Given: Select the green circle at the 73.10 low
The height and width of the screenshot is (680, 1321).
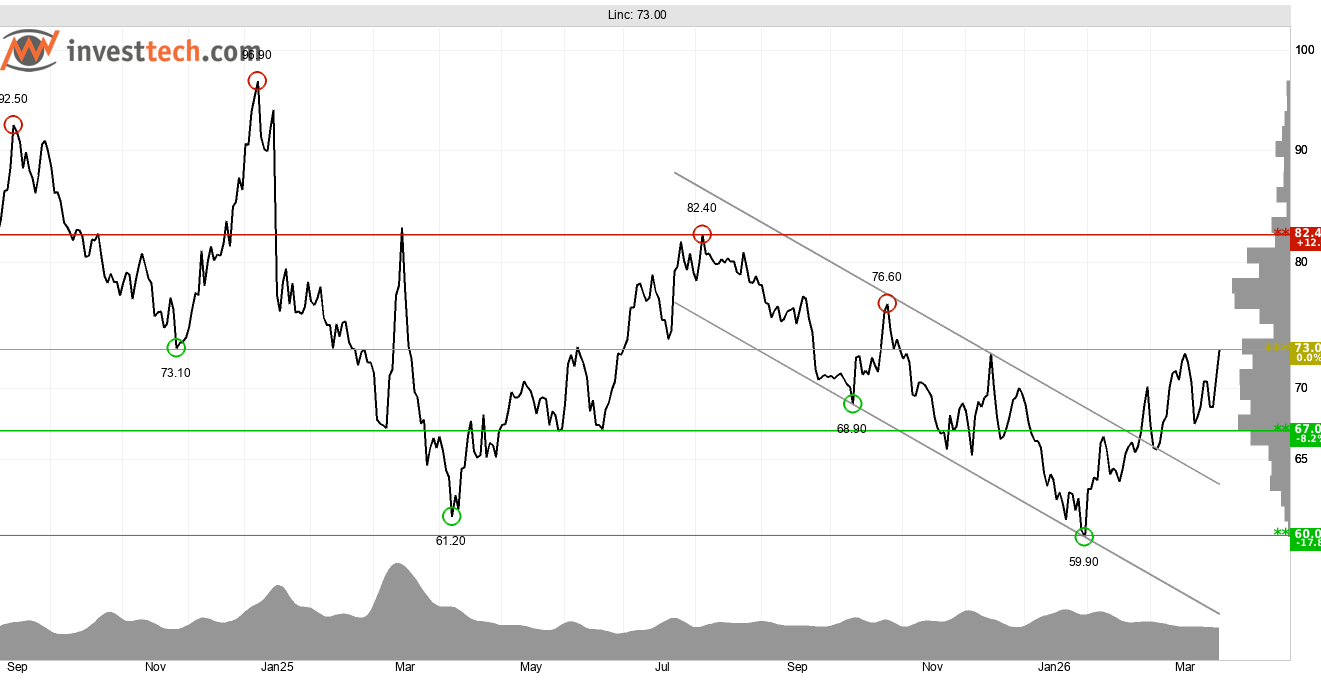Looking at the screenshot, I should pyautogui.click(x=176, y=347).
